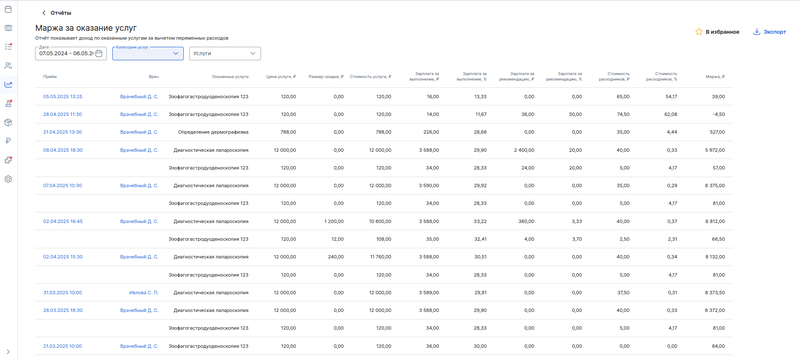Select the reports chart icon in sidebar
Screen dimensions: 800x360
point(8,85)
